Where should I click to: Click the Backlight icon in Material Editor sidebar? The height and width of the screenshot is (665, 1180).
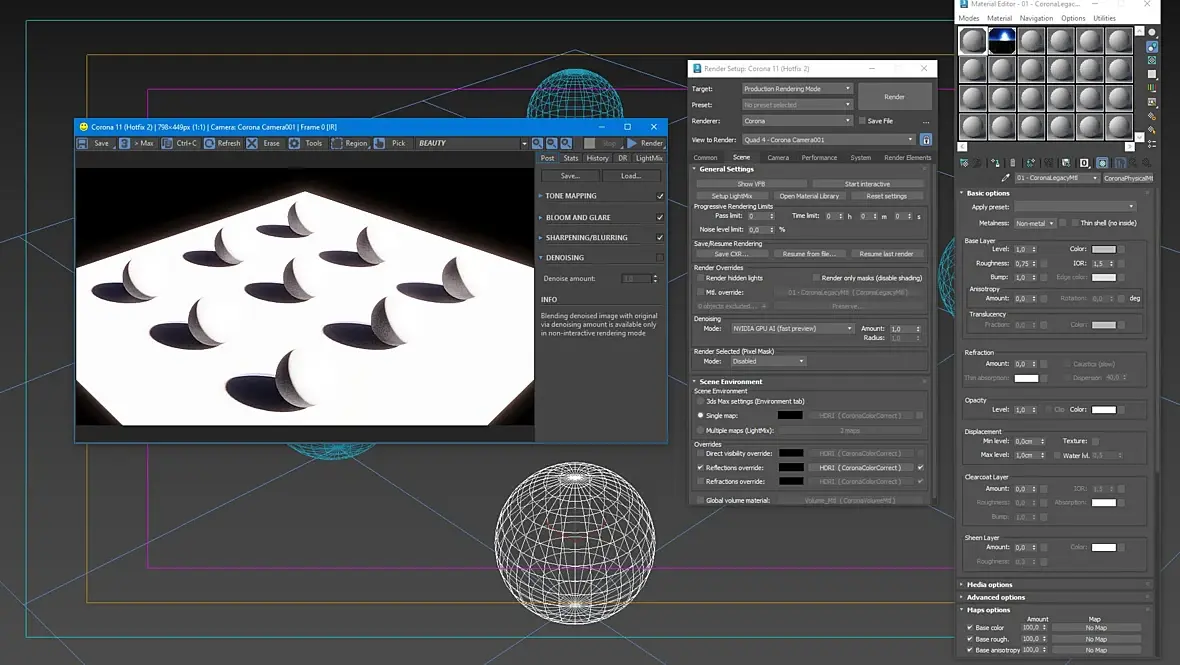[1152, 47]
